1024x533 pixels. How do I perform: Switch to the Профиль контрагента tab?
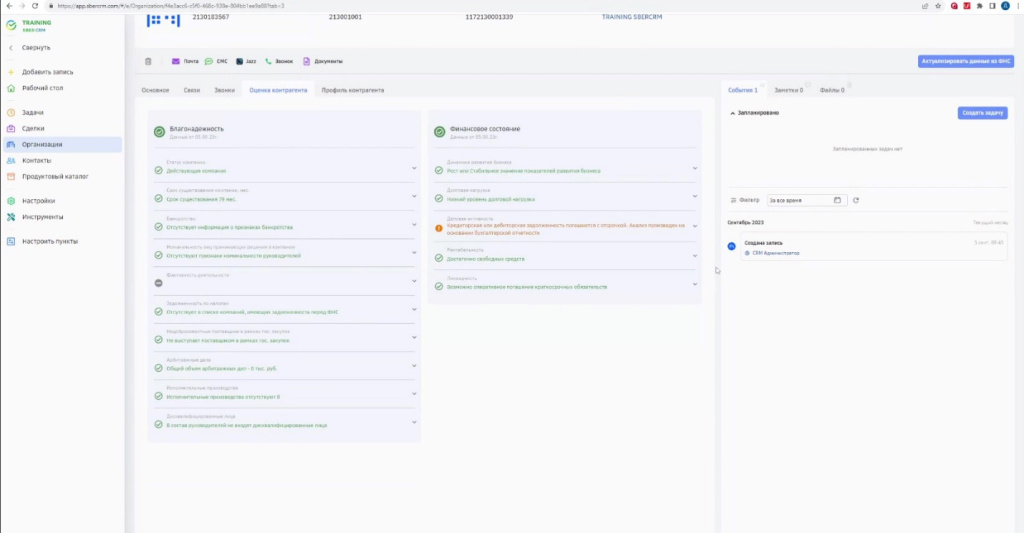tap(352, 91)
